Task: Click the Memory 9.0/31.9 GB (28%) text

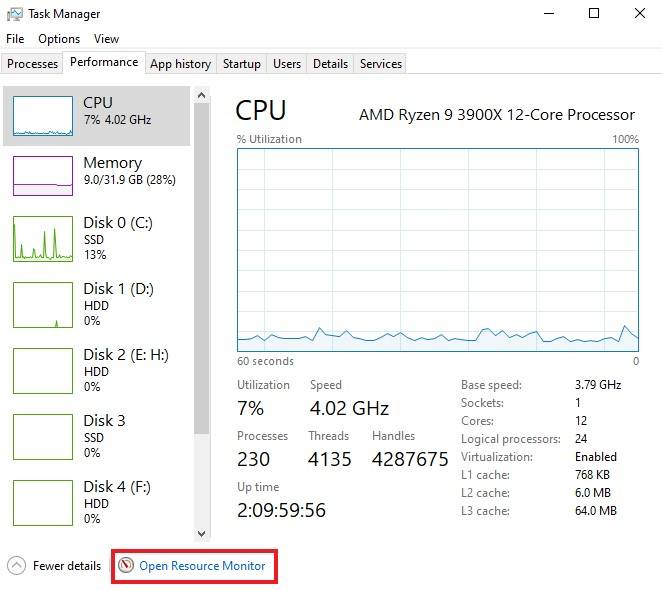Action: click(130, 180)
